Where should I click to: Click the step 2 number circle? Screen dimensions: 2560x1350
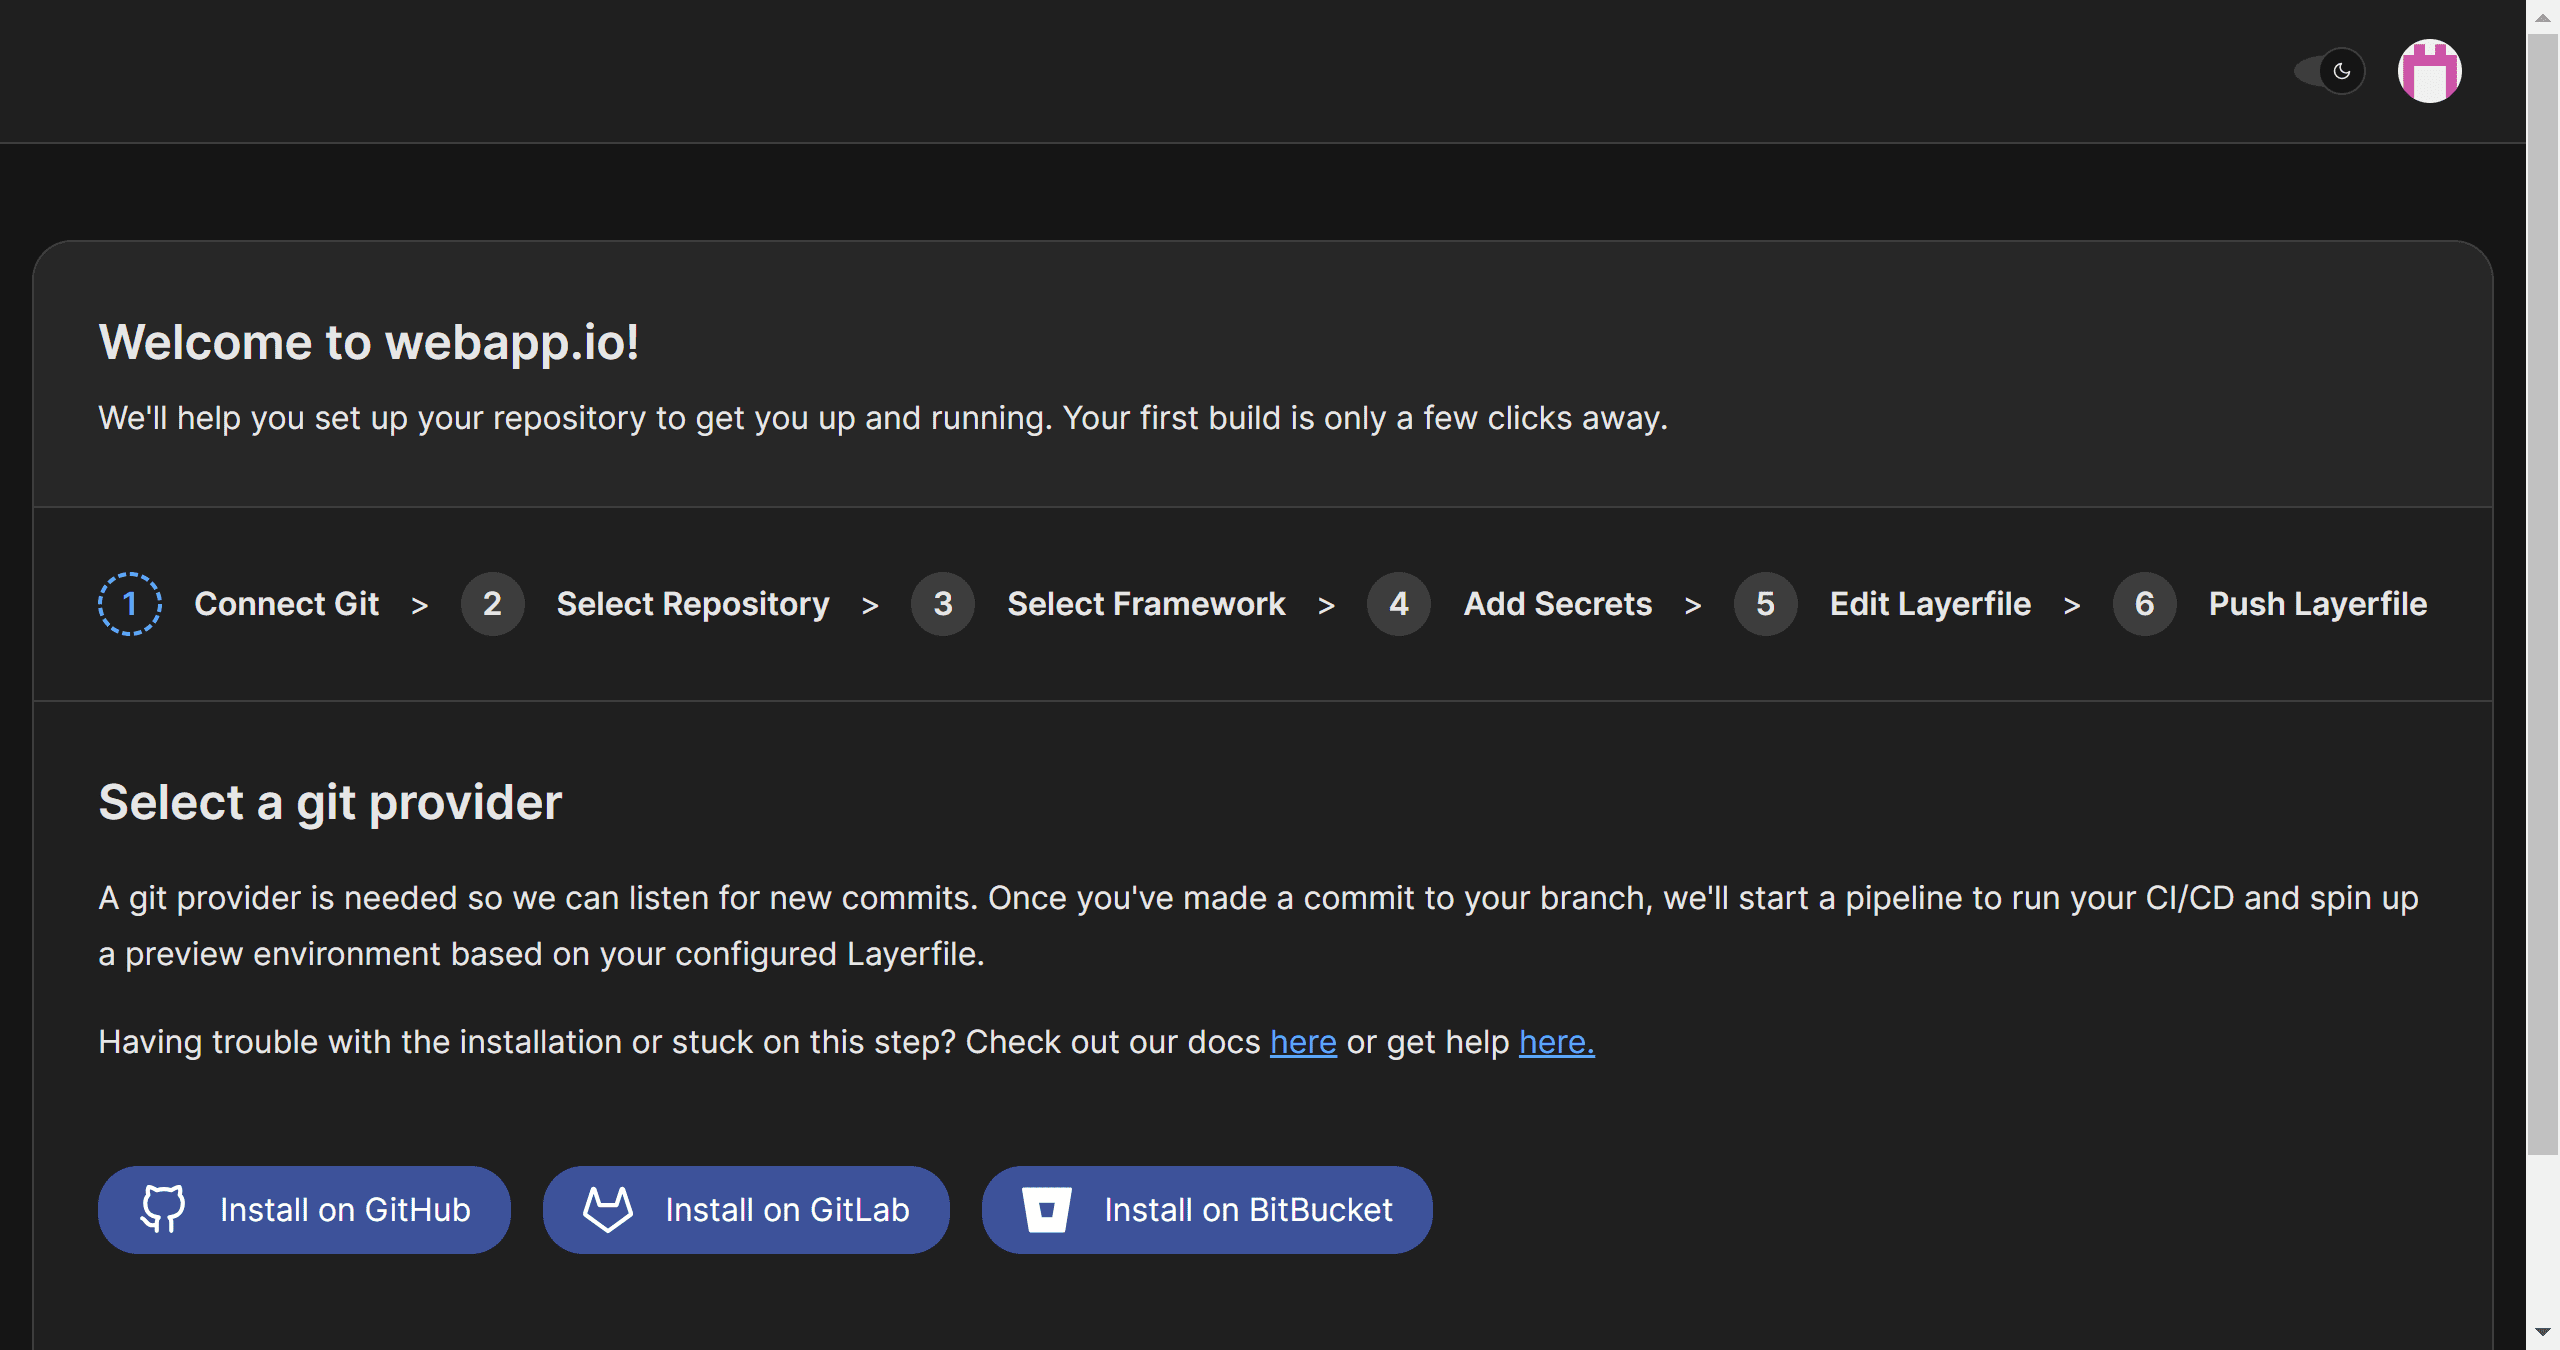click(492, 604)
